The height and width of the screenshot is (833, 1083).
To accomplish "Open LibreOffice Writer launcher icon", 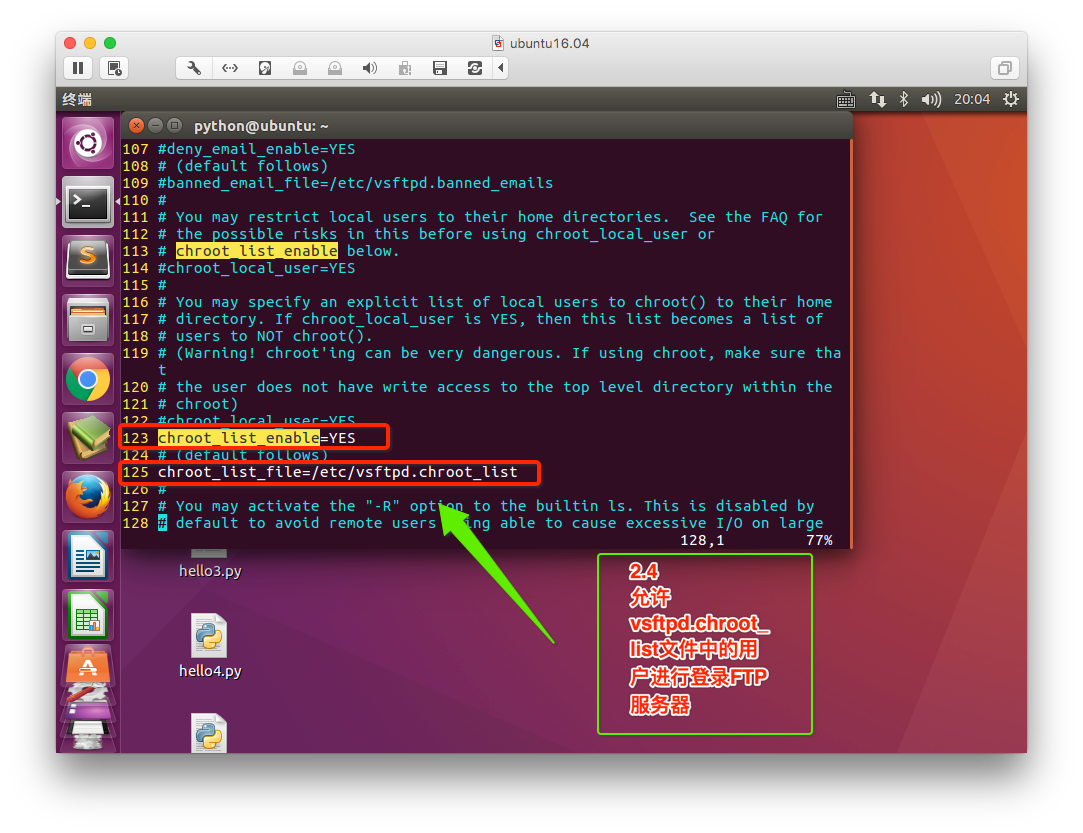I will pyautogui.click(x=88, y=557).
